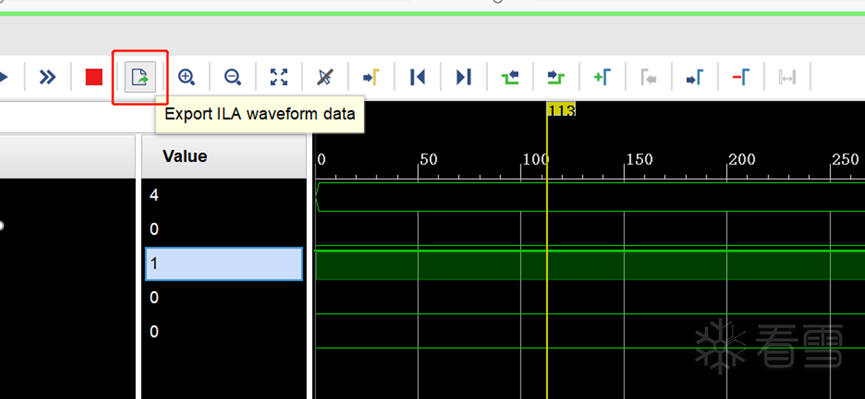Go to previous marker (grayed arrow)
This screenshot has height=399, width=865.
click(648, 77)
